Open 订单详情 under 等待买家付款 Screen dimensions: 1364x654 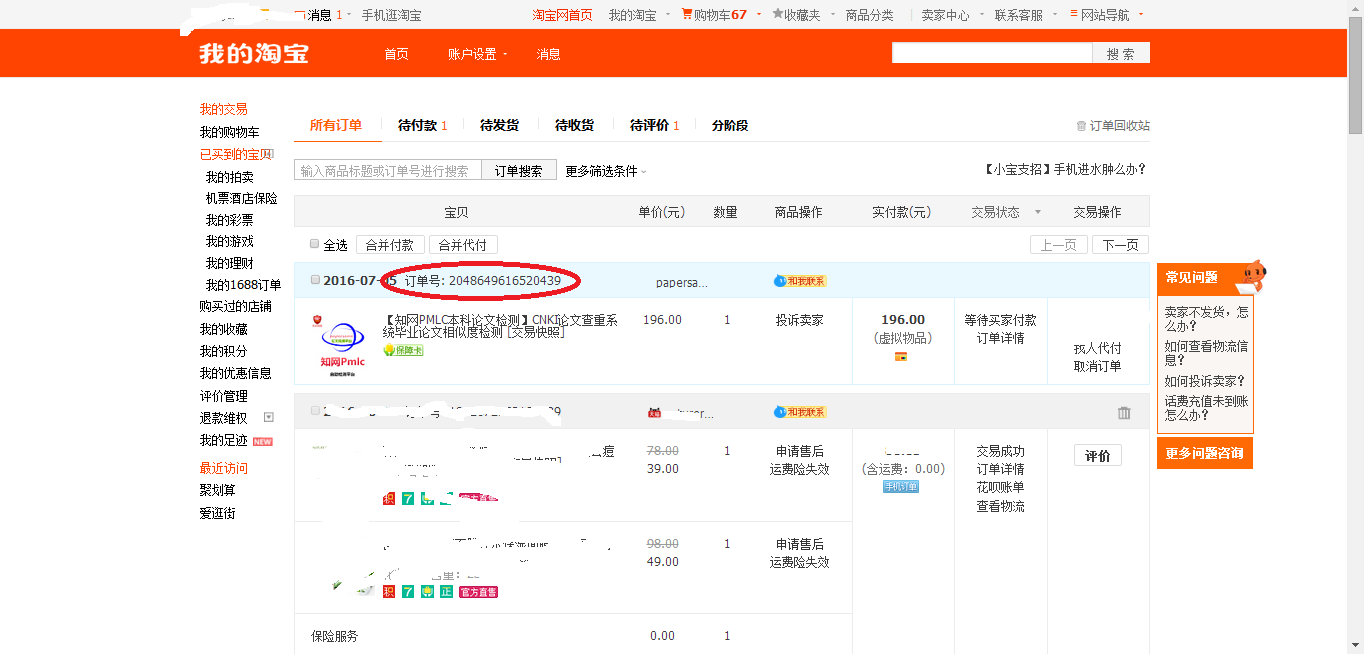pyautogui.click(x=1000, y=338)
